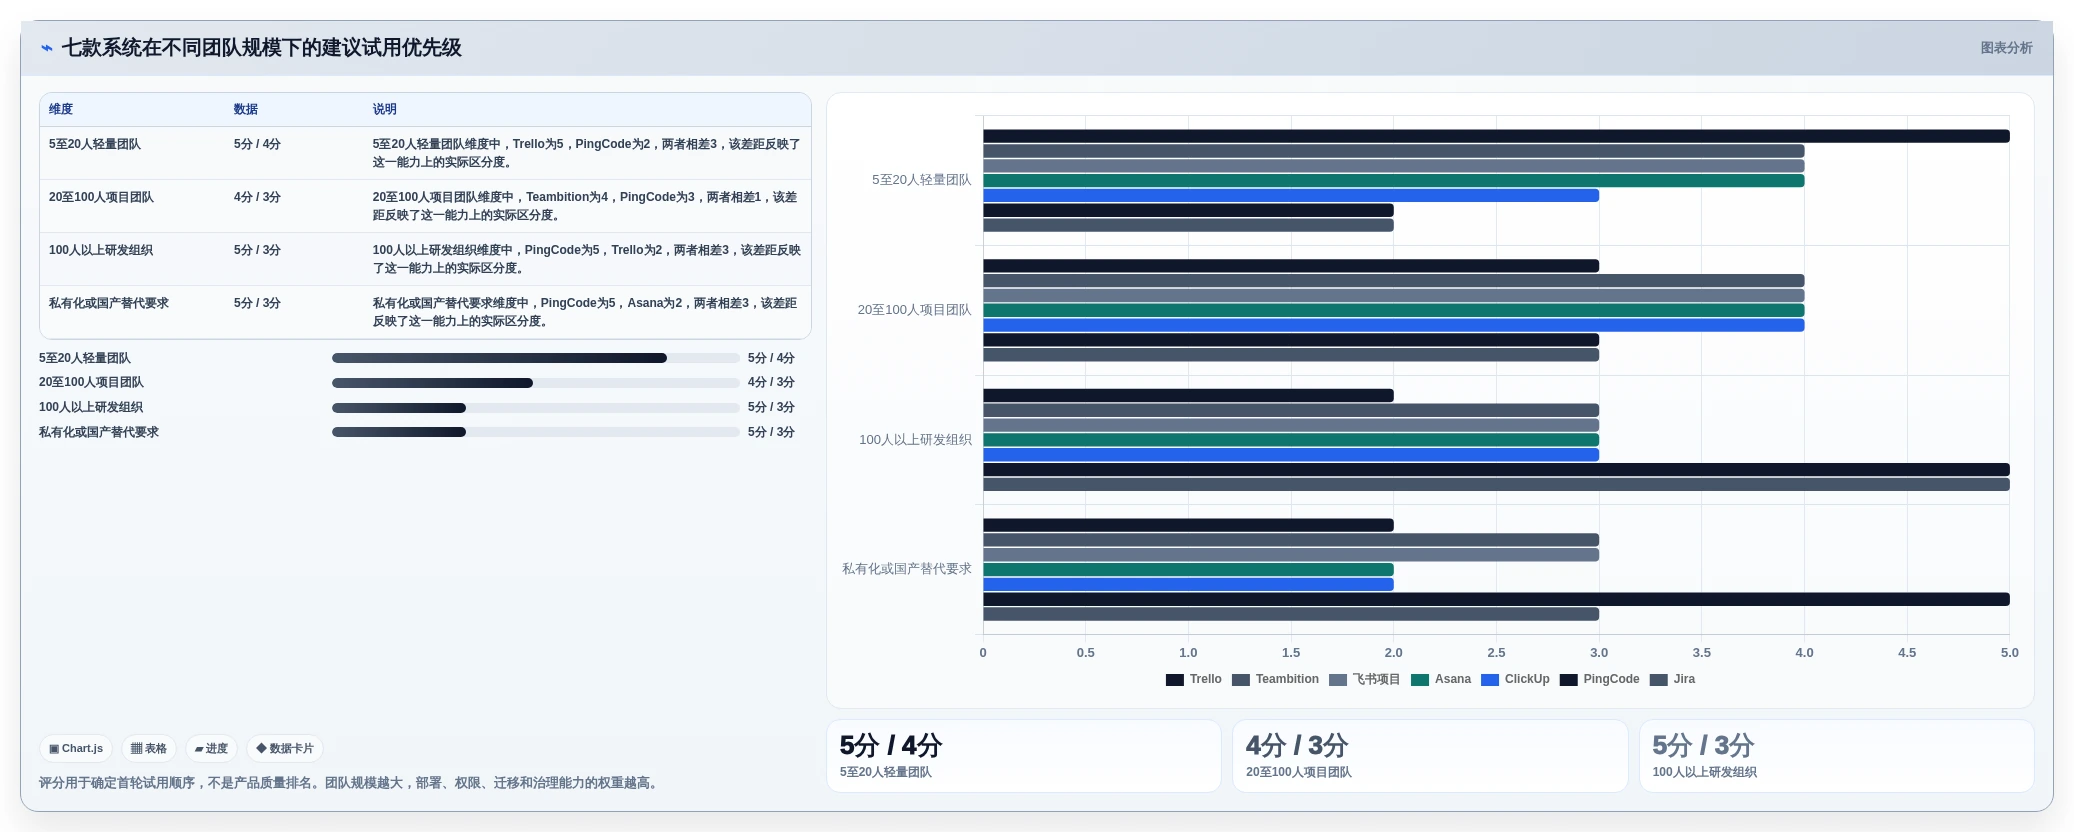Toggle the PingCode legend item
The width and height of the screenshot is (2074, 832).
pyautogui.click(x=1599, y=679)
